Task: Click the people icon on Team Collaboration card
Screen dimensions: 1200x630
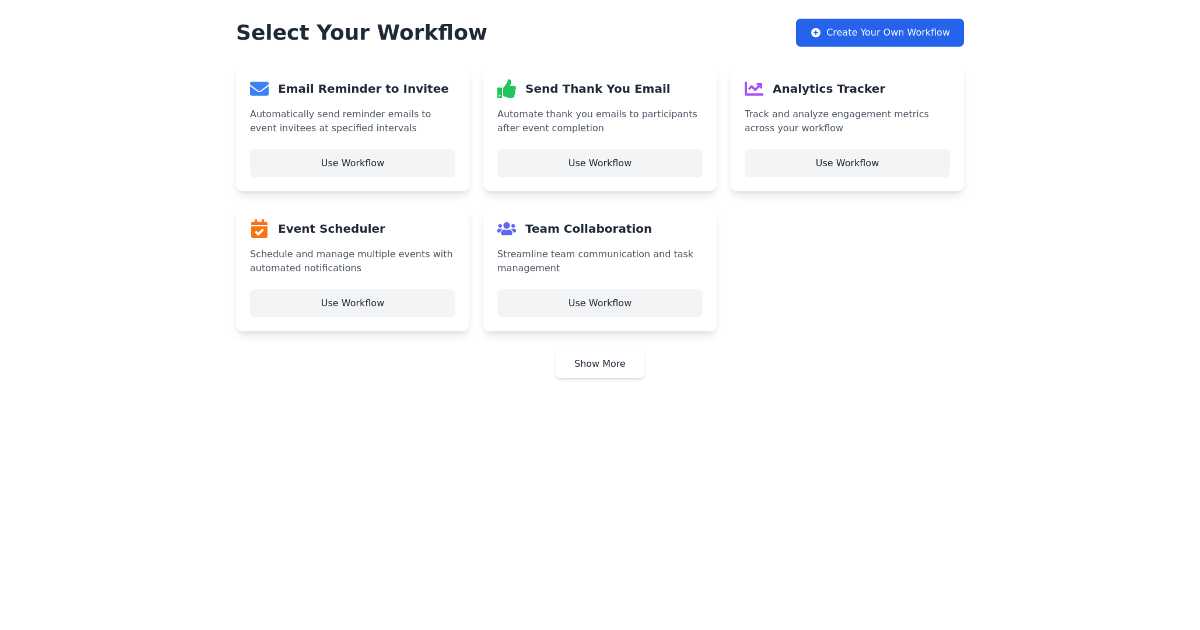Action: tap(506, 228)
